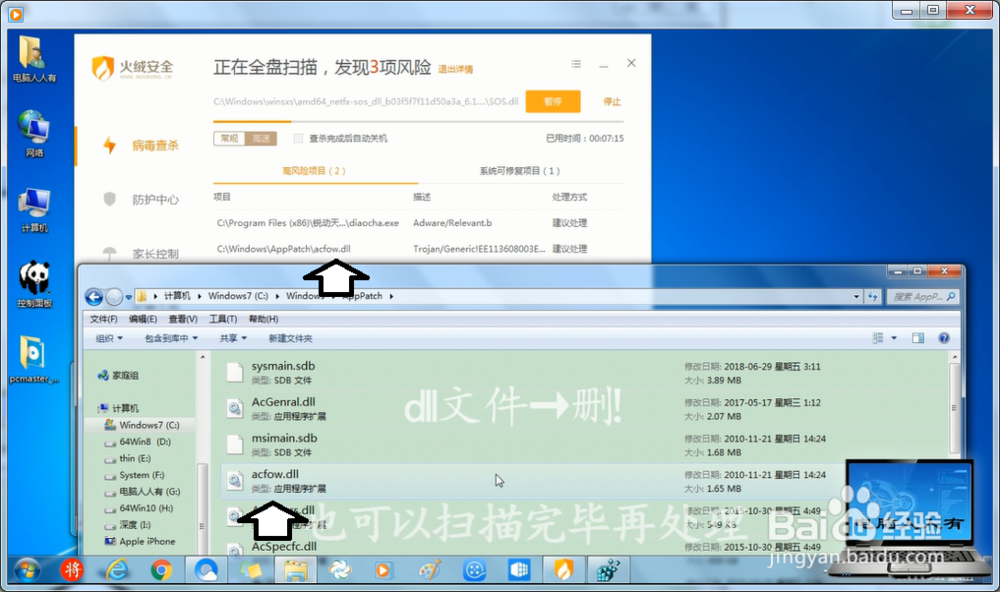Open the pcmaster desktop icon
Screen dimensions: 1000x592
click(x=34, y=359)
